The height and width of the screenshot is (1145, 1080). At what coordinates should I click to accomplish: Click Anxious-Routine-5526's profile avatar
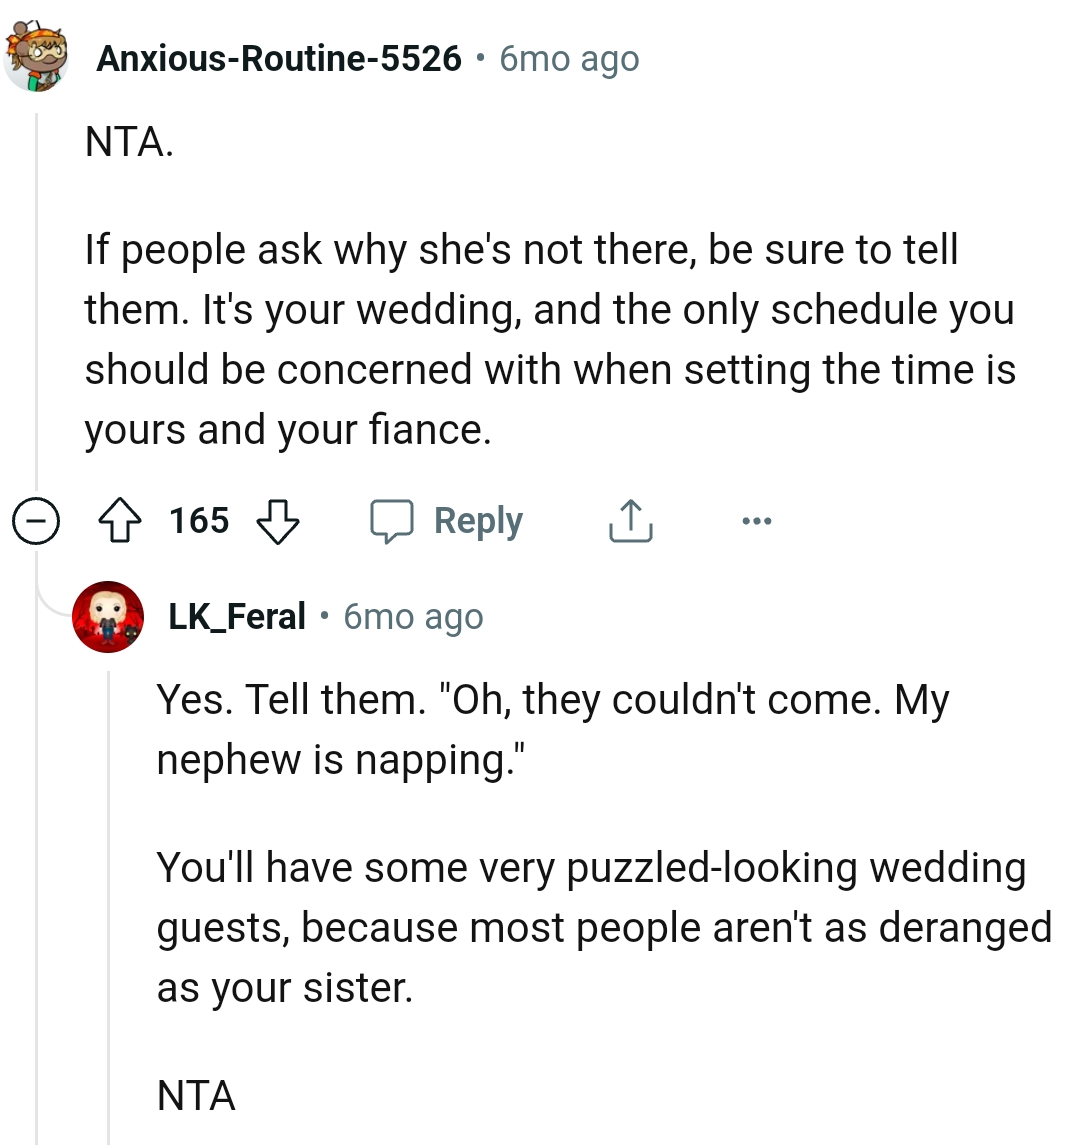click(35, 57)
